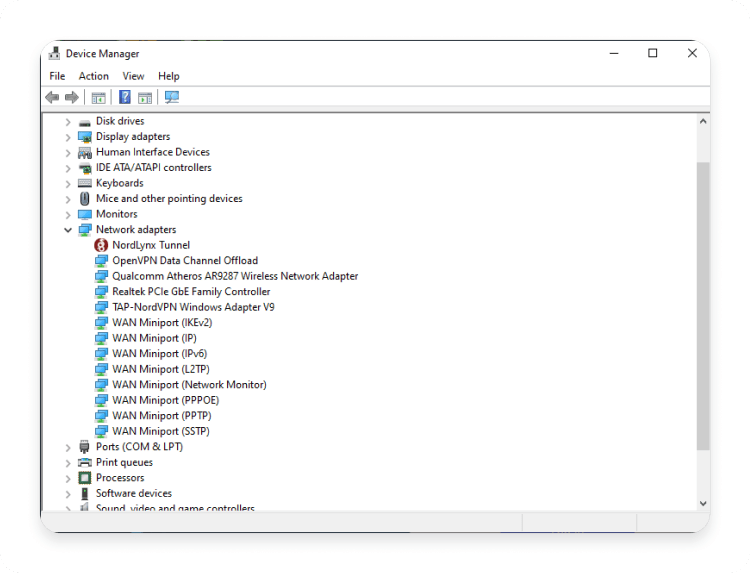The width and height of the screenshot is (750, 573).
Task: Expand IDE ATA/ATAPI controllers node
Action: click(x=68, y=168)
